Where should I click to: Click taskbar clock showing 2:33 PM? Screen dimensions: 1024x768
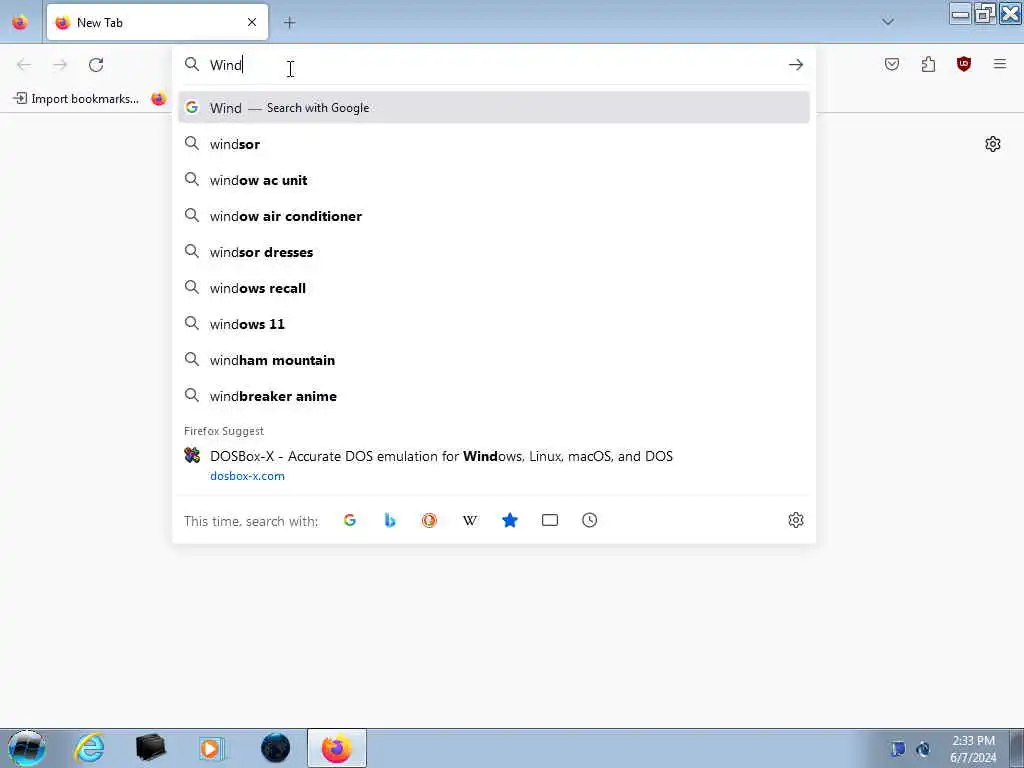pyautogui.click(x=973, y=749)
